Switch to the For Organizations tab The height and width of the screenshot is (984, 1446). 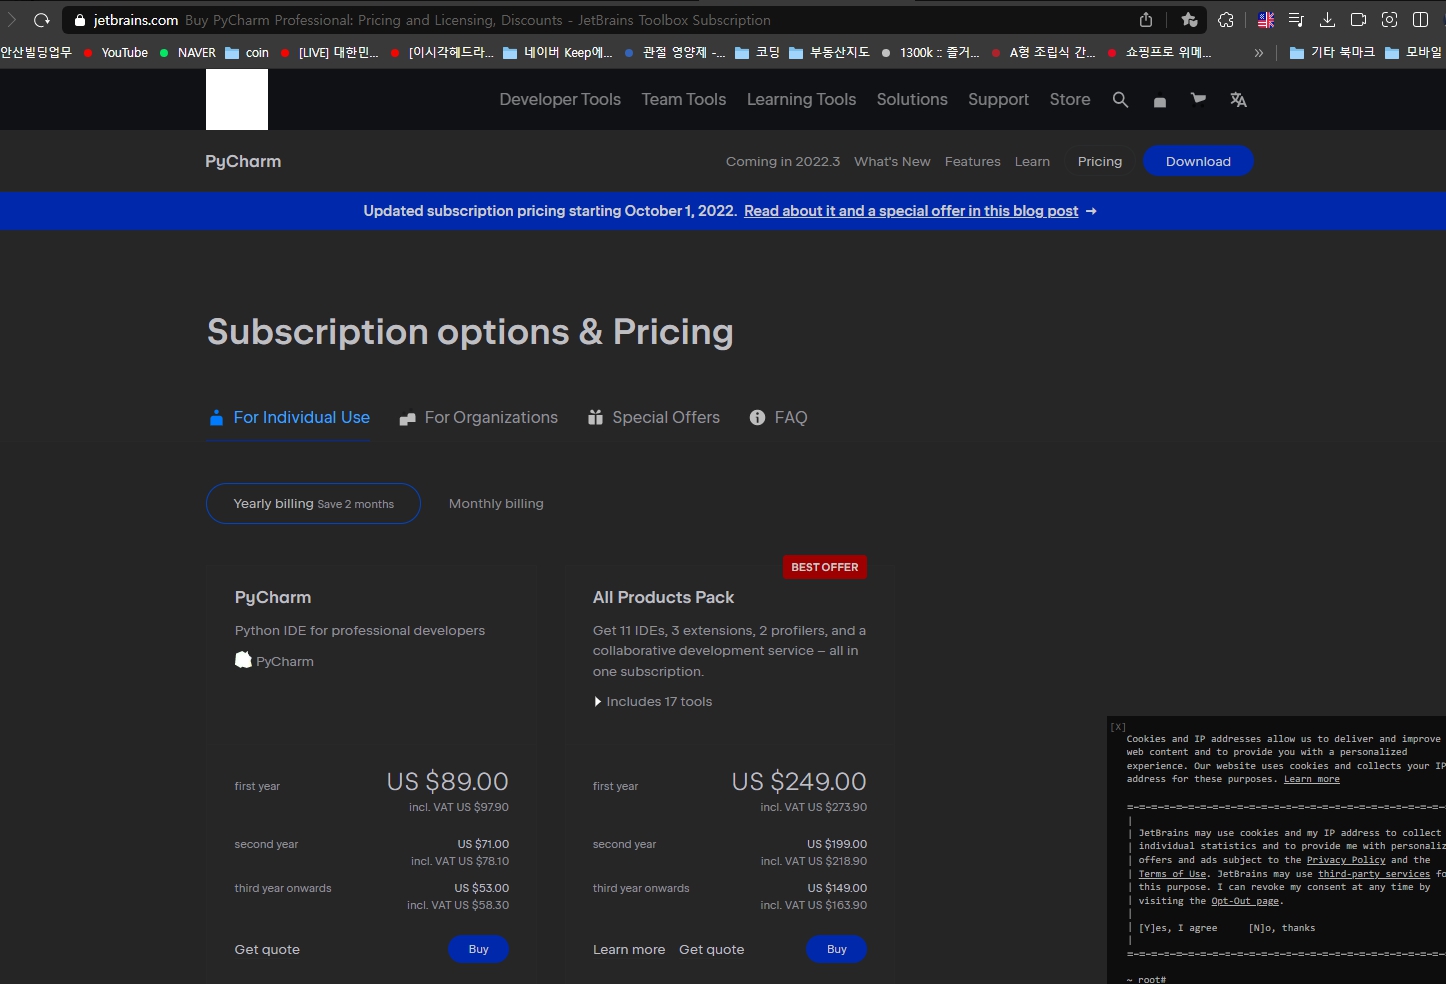pyautogui.click(x=478, y=418)
